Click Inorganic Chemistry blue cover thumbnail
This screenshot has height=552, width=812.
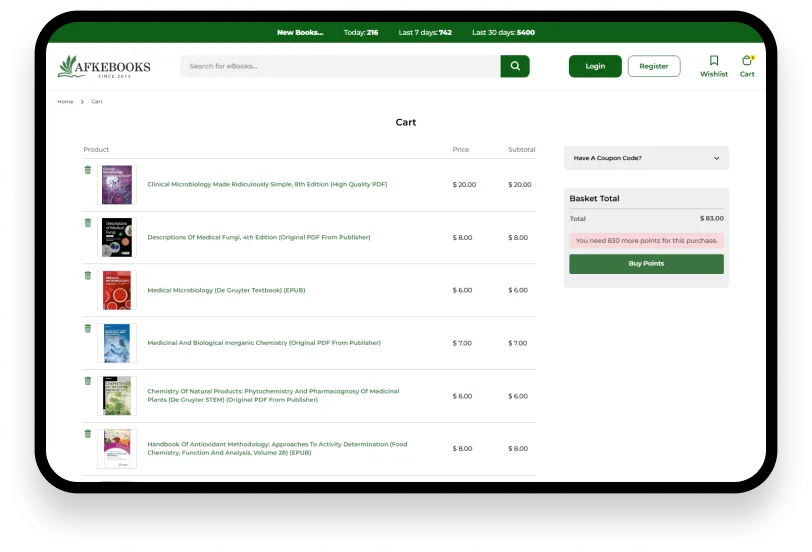pos(117,343)
